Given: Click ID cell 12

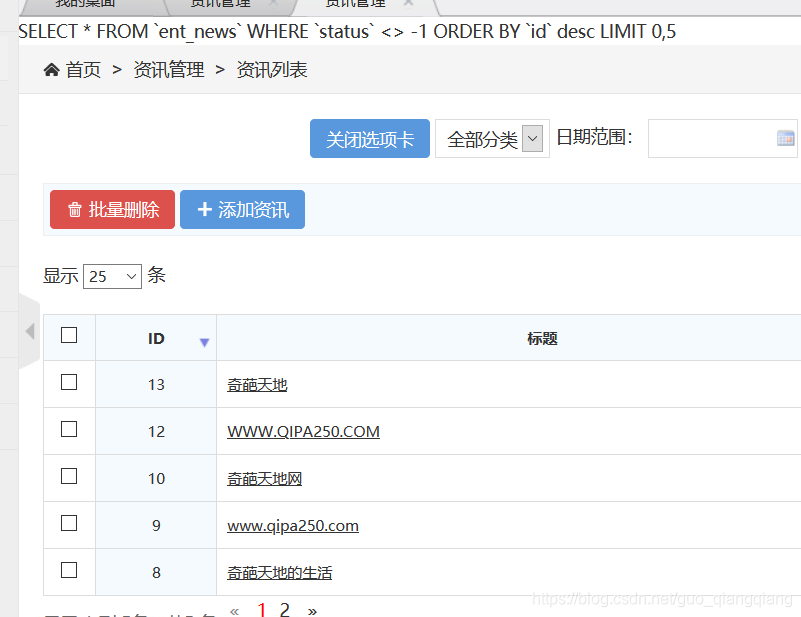Looking at the screenshot, I should click(156, 431).
